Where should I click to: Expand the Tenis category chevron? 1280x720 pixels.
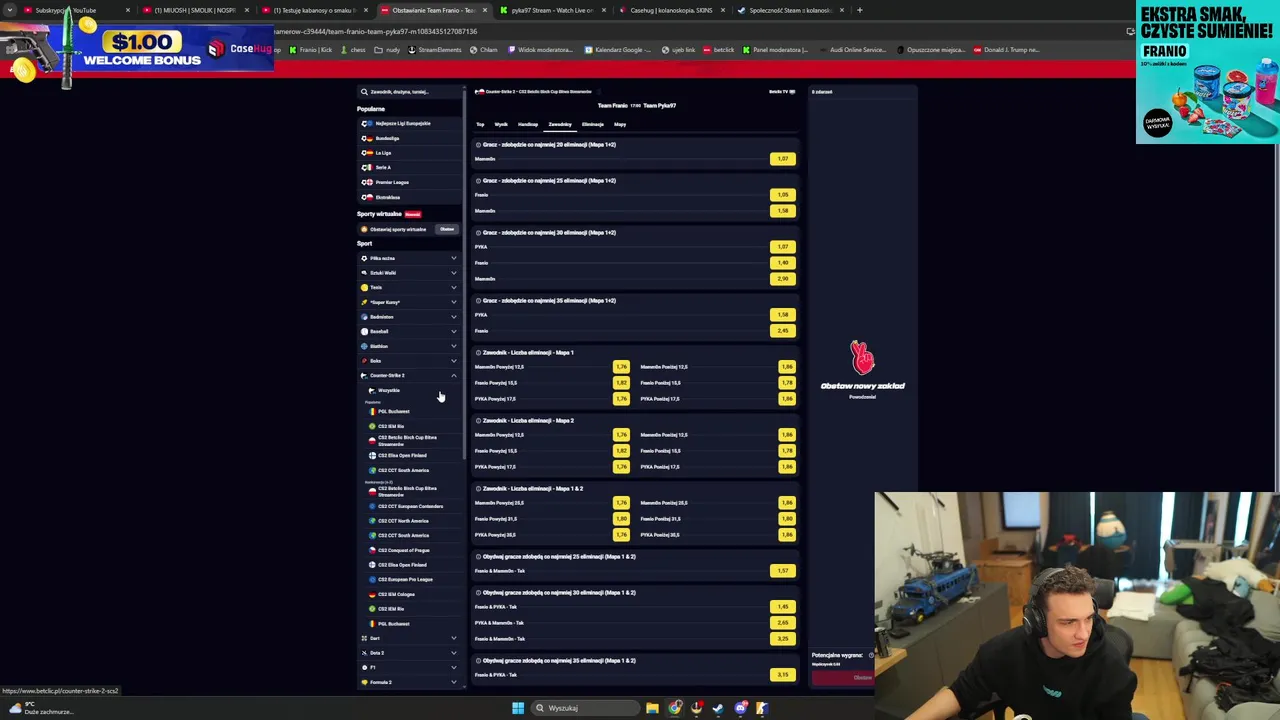(x=453, y=287)
